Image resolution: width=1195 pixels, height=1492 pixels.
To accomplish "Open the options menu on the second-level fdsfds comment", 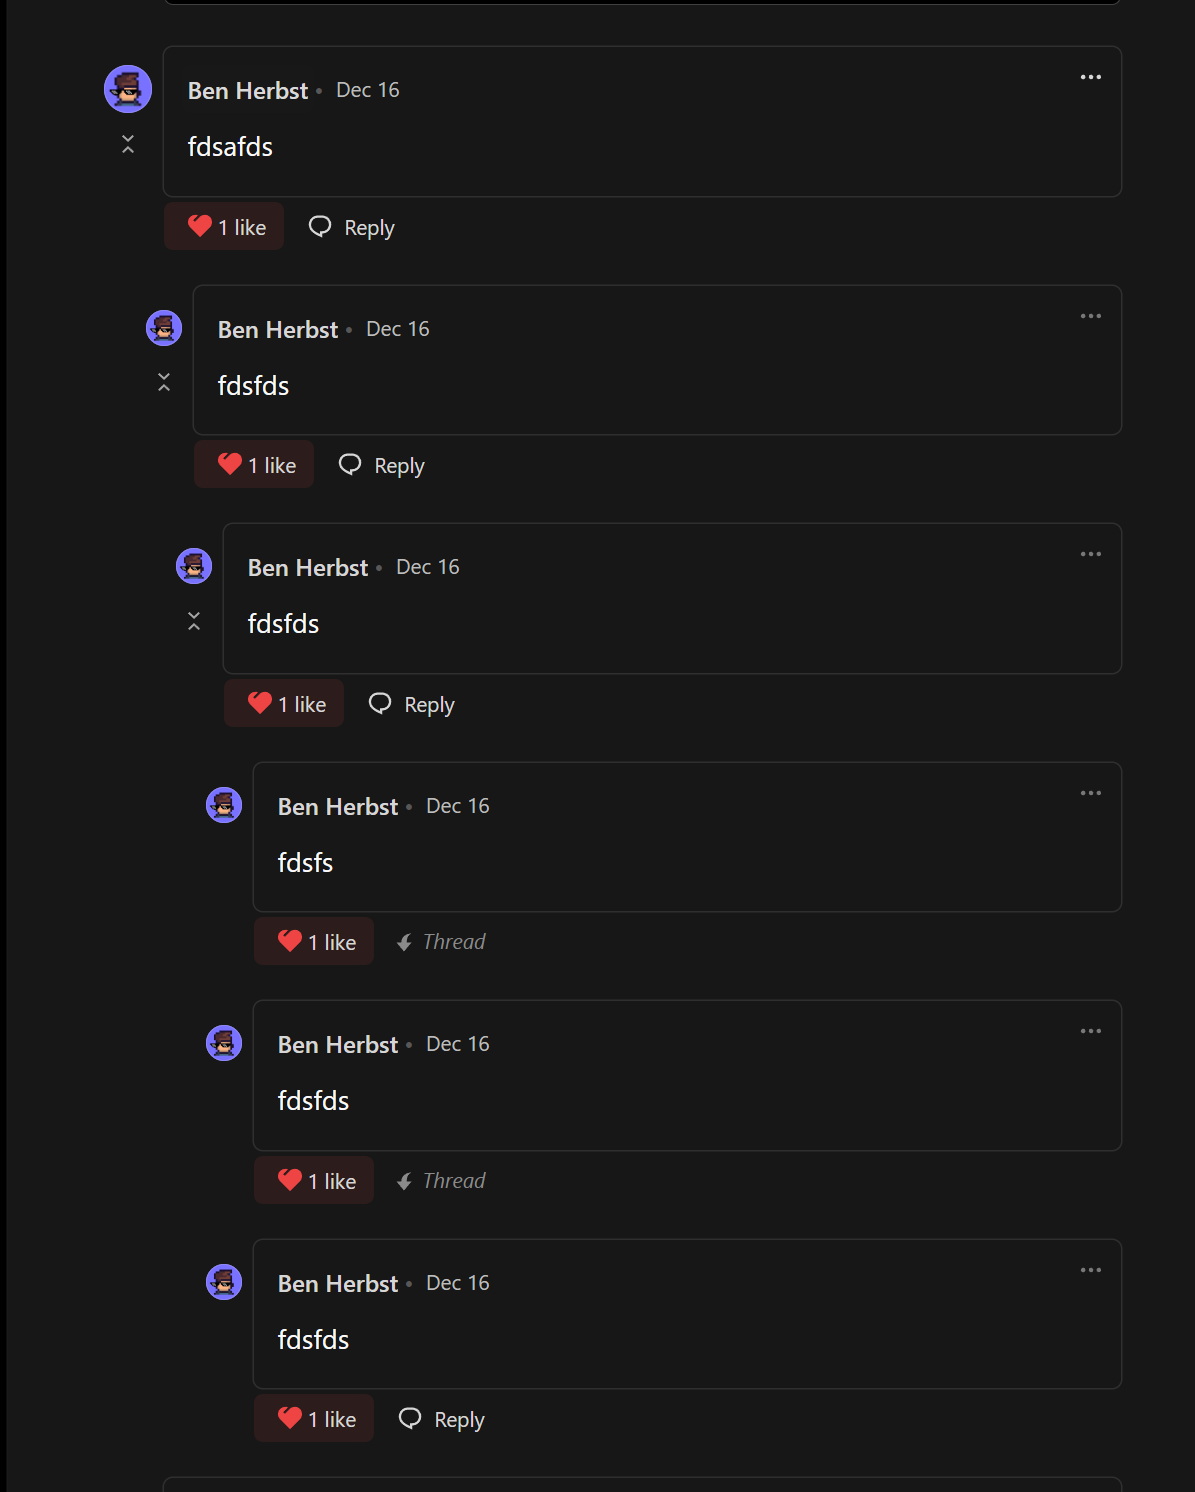I will click(1090, 316).
